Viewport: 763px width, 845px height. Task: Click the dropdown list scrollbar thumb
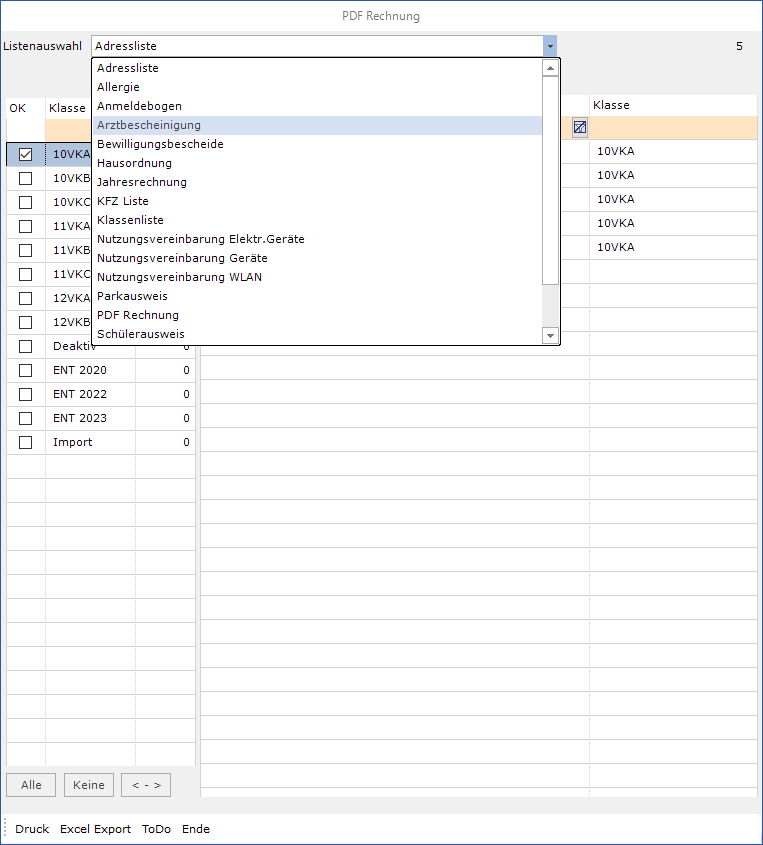[x=550, y=180]
